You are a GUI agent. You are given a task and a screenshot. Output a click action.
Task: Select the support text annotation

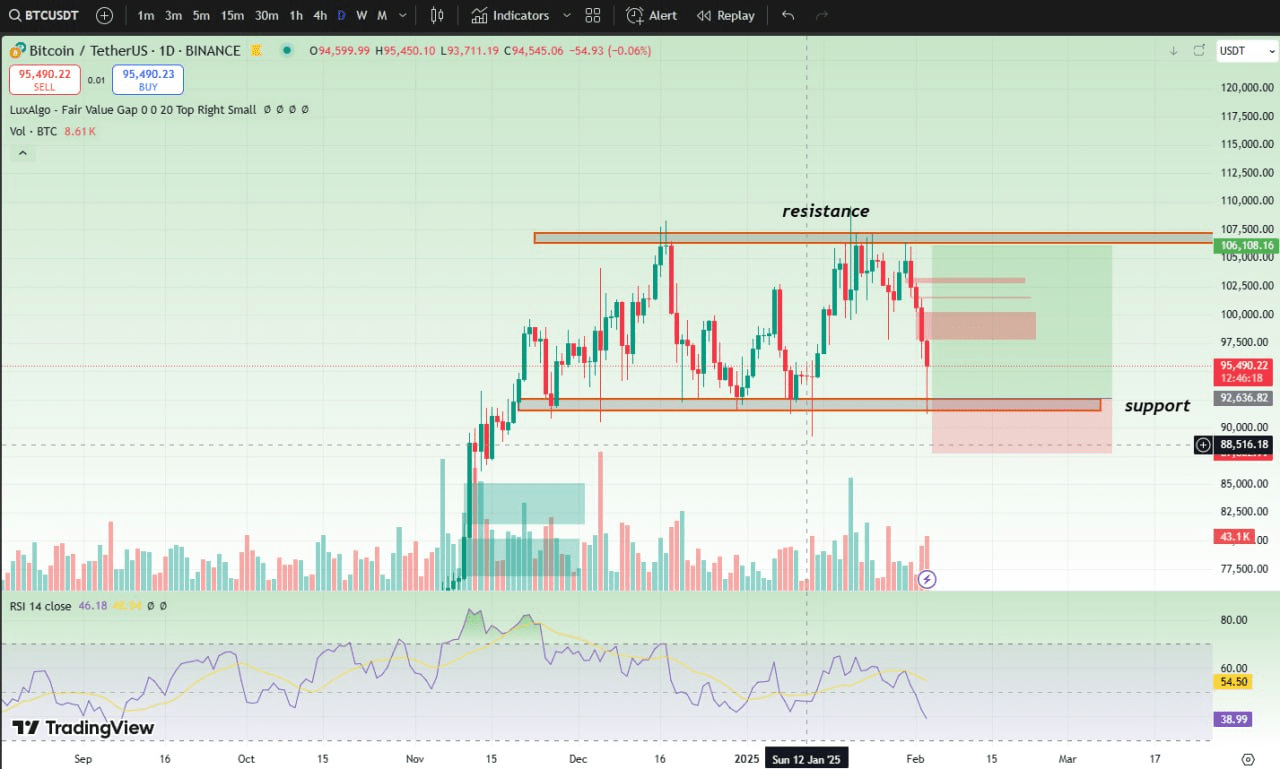pyautogui.click(x=1157, y=405)
